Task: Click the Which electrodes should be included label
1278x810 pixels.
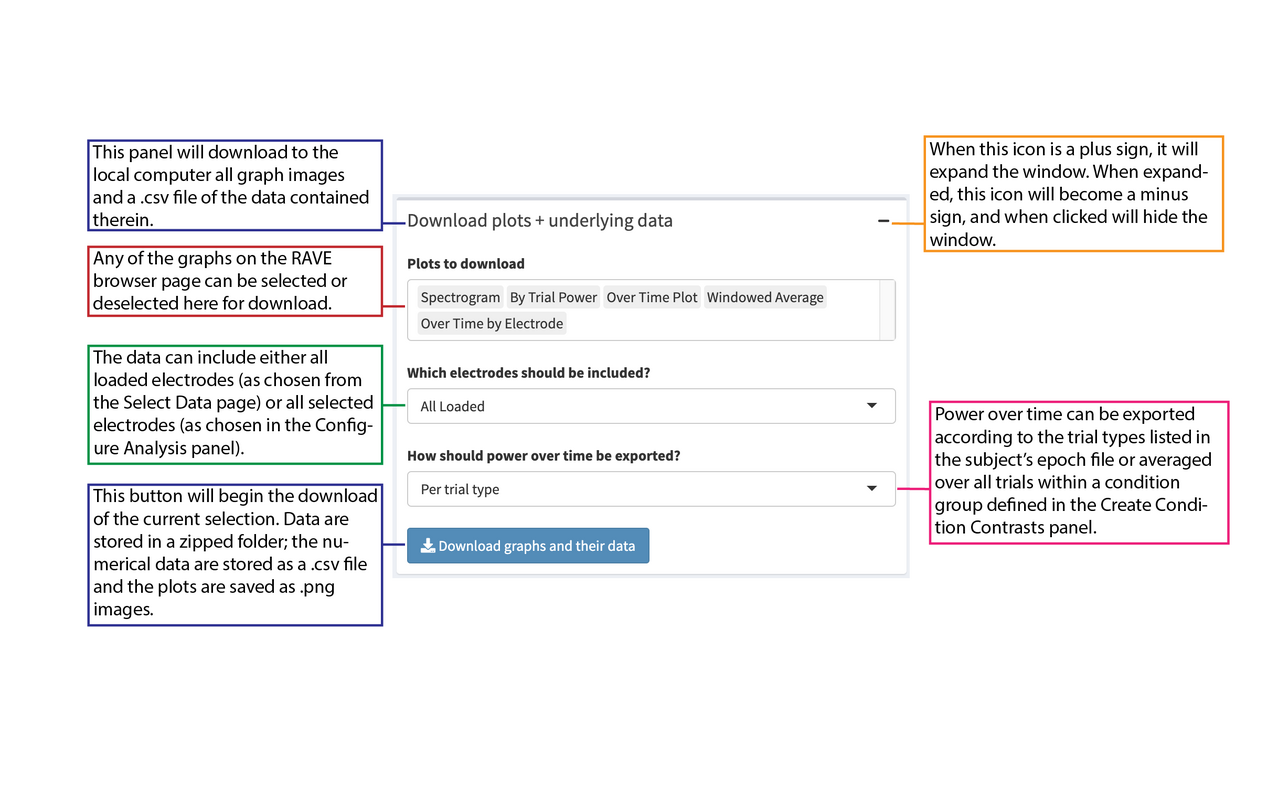Action: point(529,372)
